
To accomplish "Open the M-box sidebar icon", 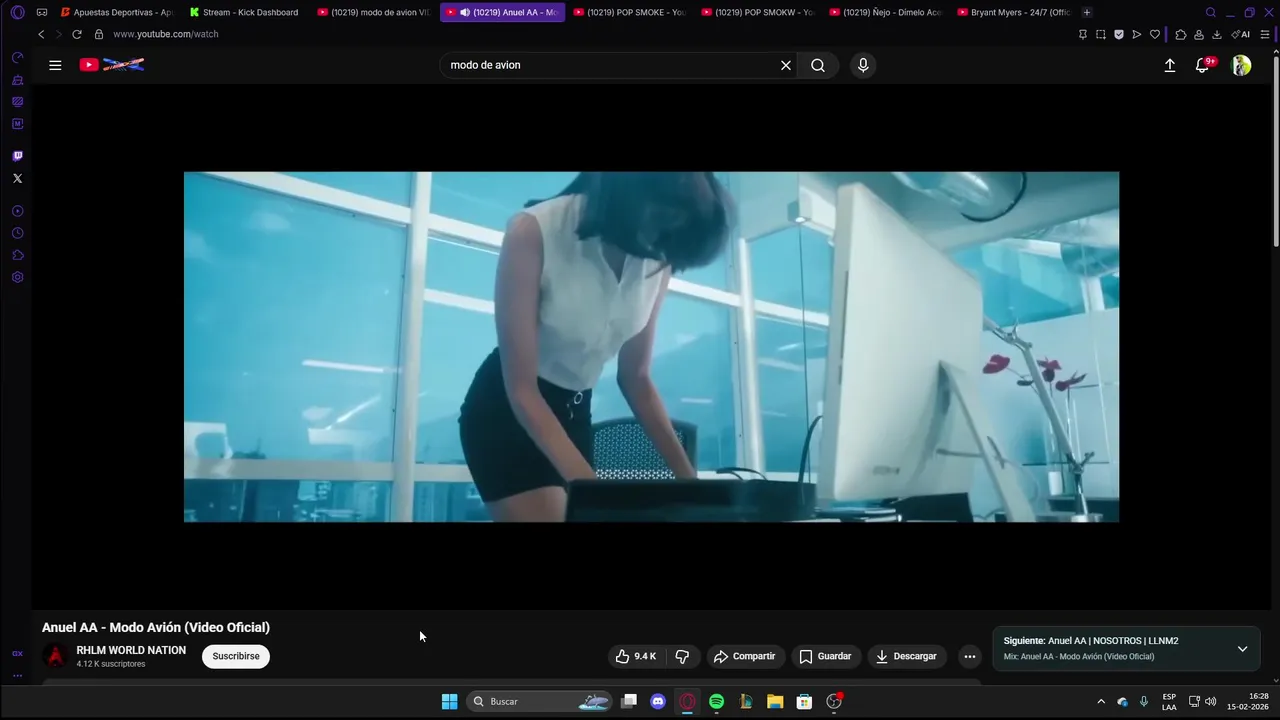I will pos(17,124).
